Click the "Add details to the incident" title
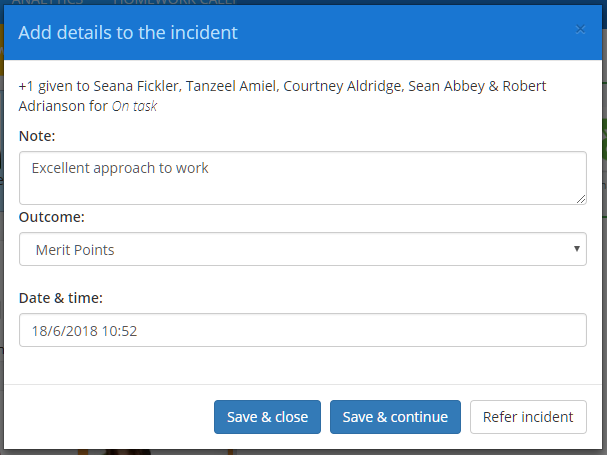Viewport: 607px width, 455px height. pos(128,32)
